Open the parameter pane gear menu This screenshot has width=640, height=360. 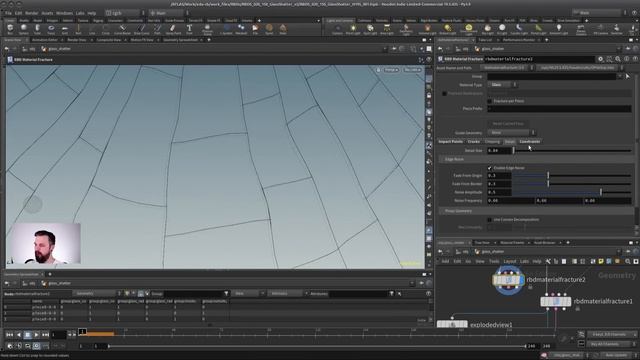coord(600,59)
